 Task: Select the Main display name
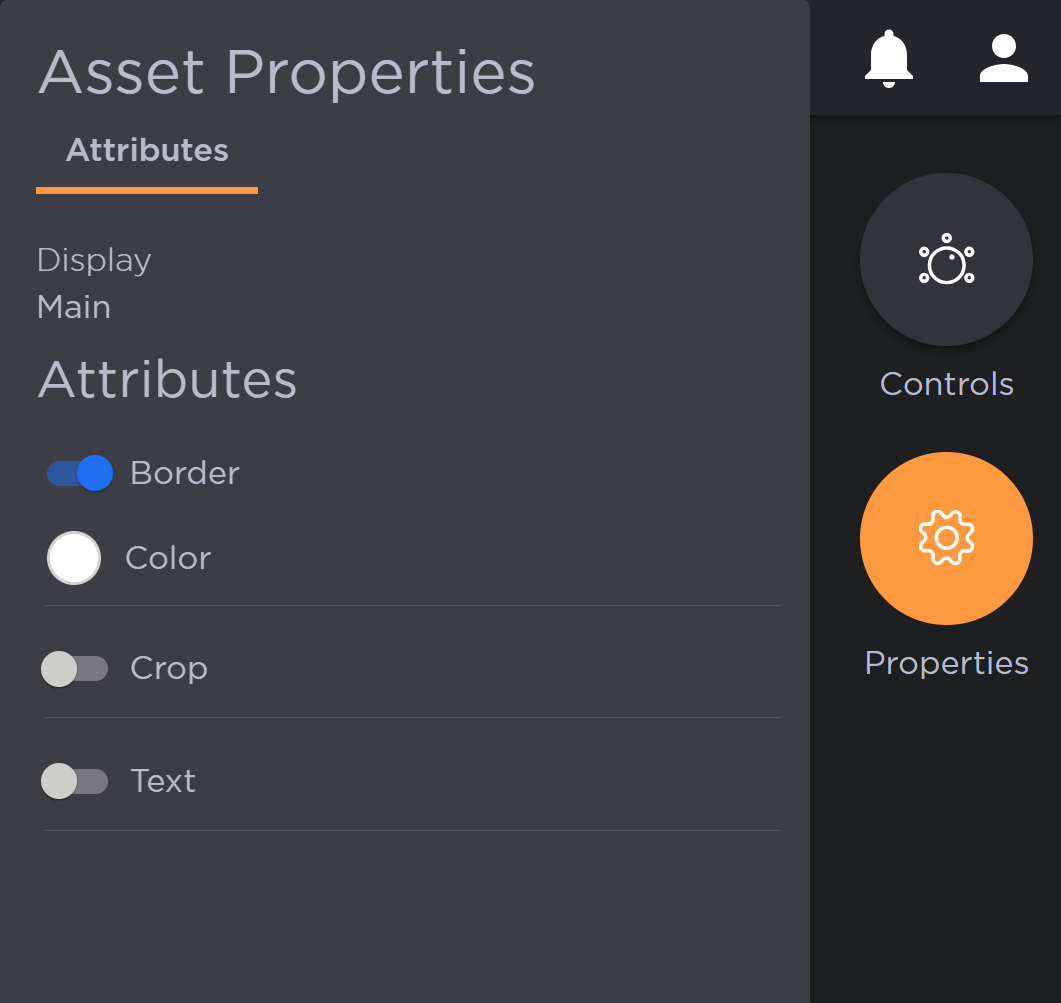pos(73,307)
